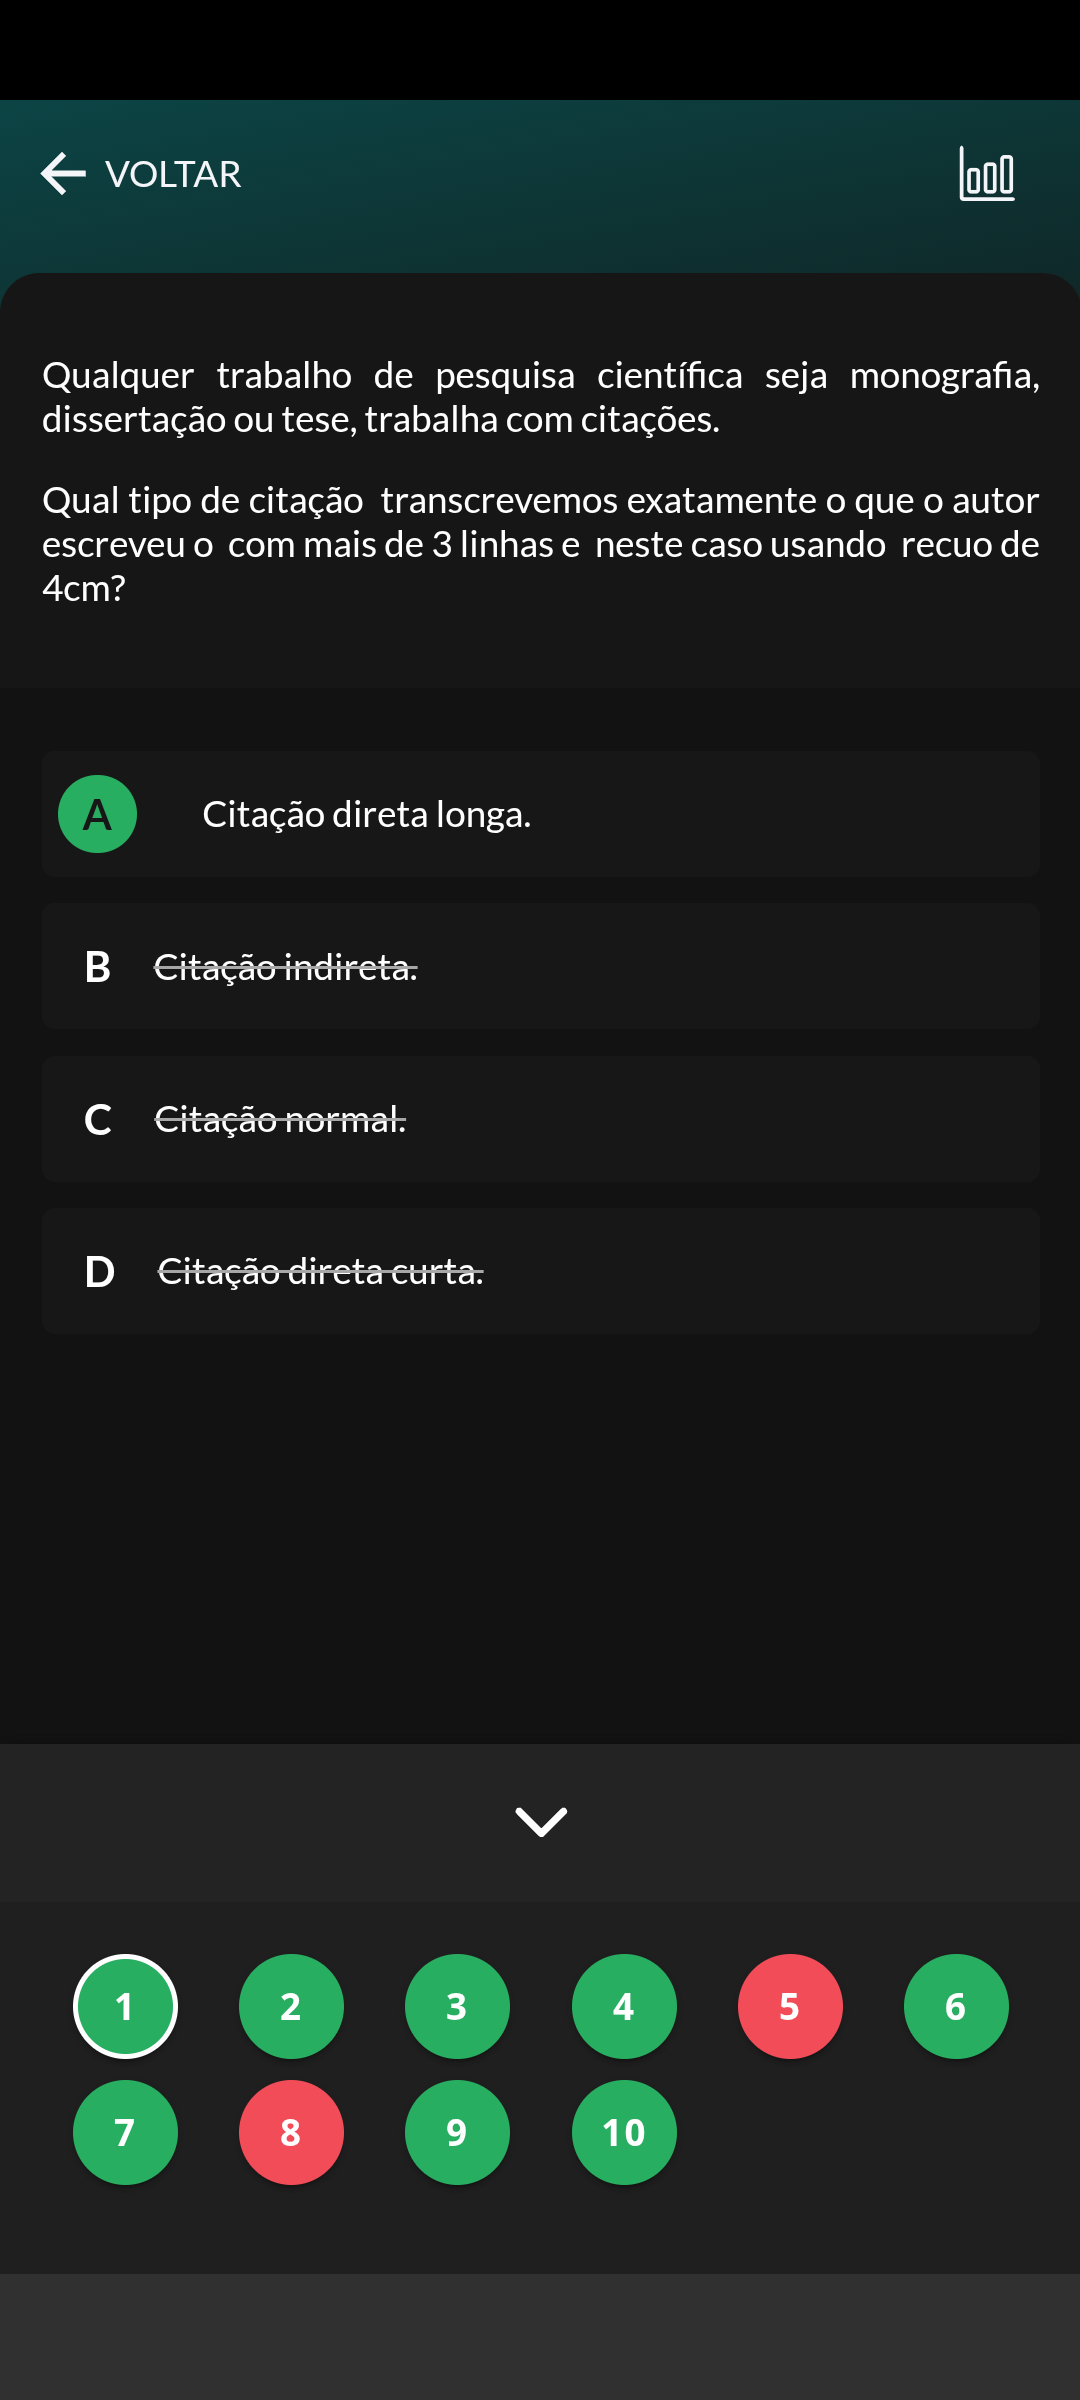Image resolution: width=1080 pixels, height=2400 pixels.
Task: Navigate to question 4
Action: [x=624, y=2006]
